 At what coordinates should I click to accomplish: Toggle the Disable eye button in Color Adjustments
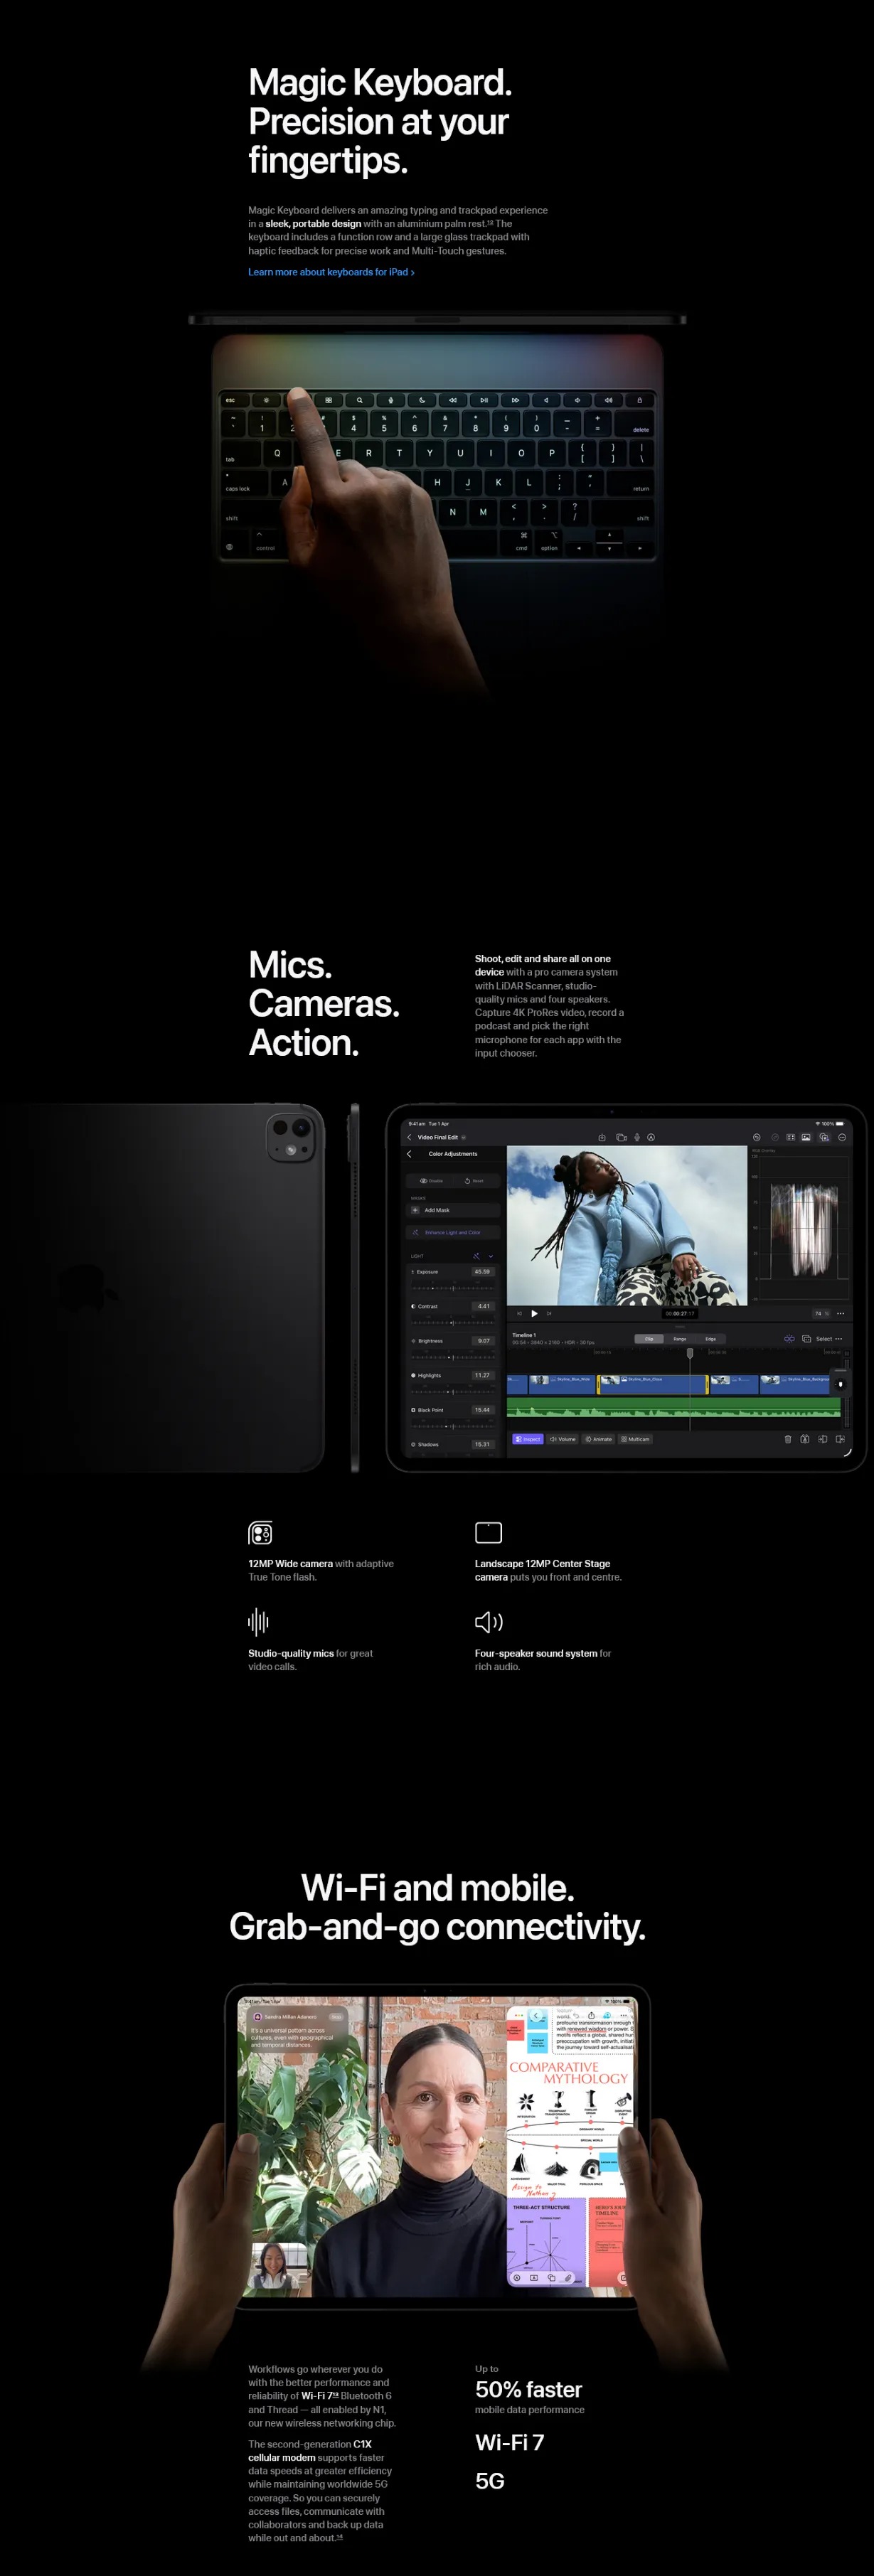[431, 1181]
